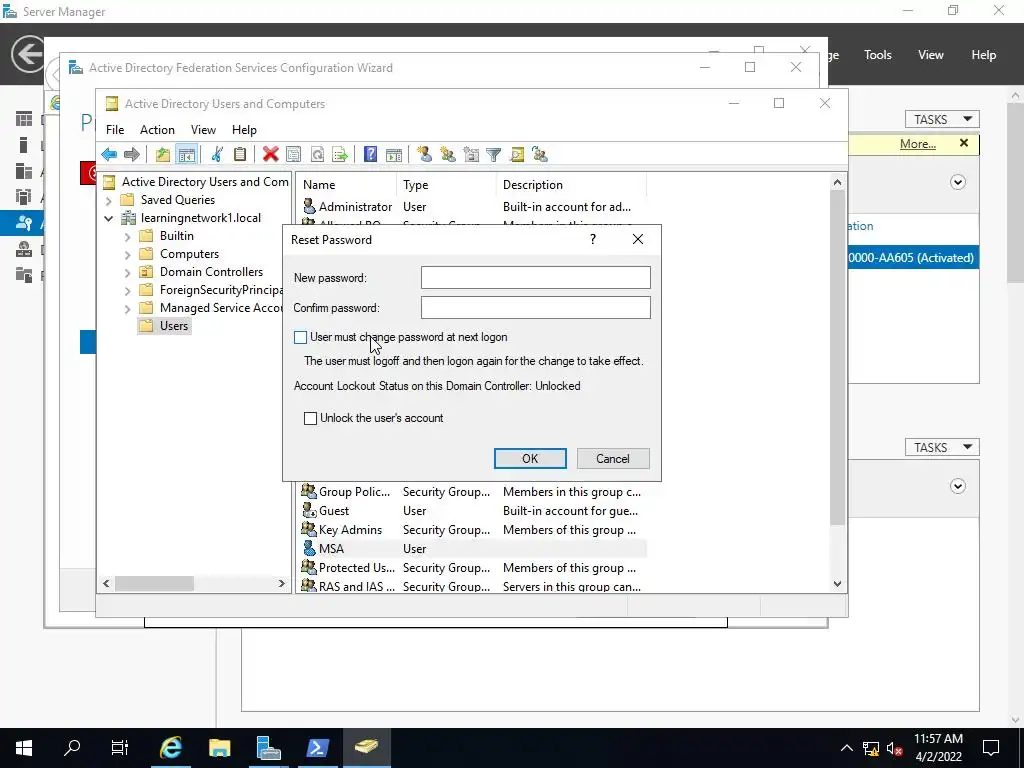This screenshot has height=768, width=1024.
Task: Click the muted speaker tray icon
Action: pos(895,748)
